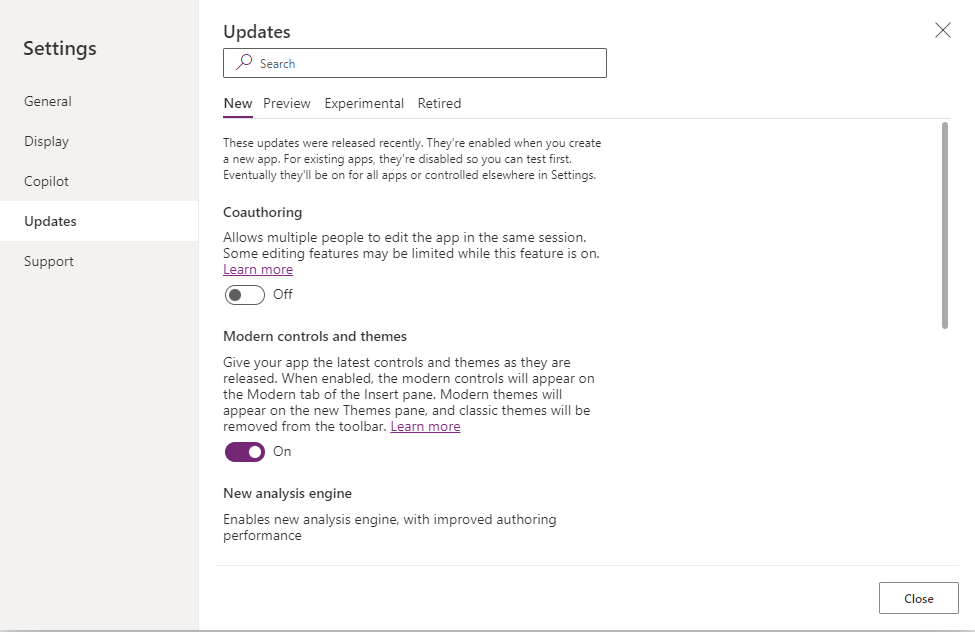Select Updates in the Settings sidebar

(50, 221)
